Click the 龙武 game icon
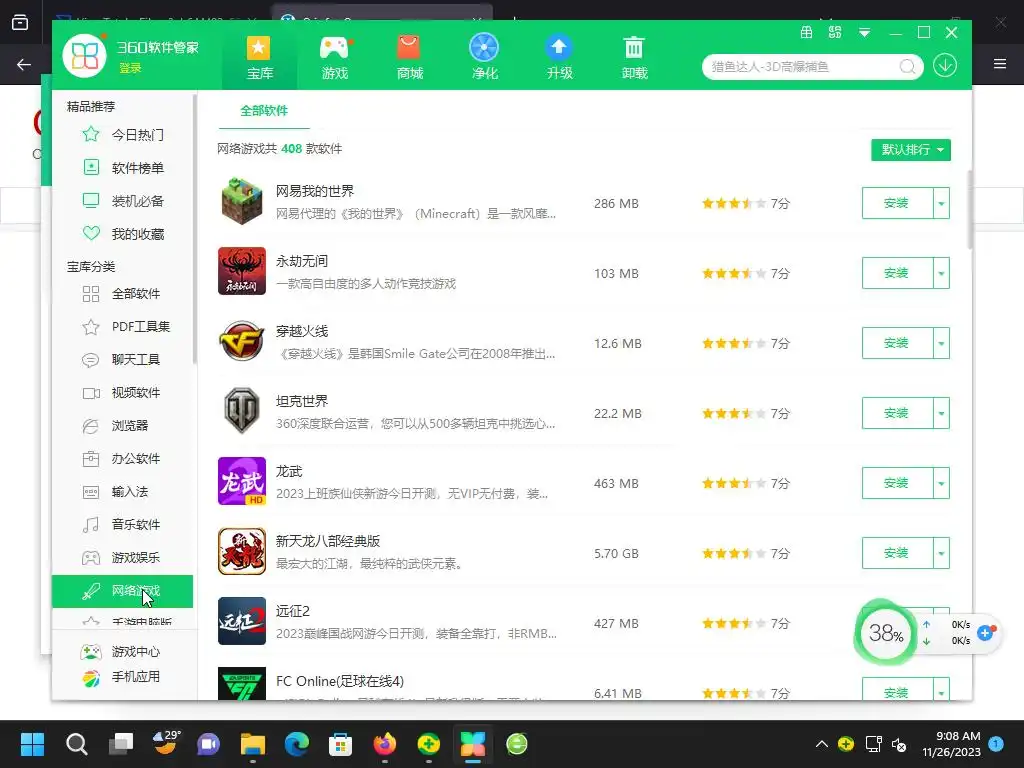Viewport: 1024px width, 768px height. (x=242, y=481)
